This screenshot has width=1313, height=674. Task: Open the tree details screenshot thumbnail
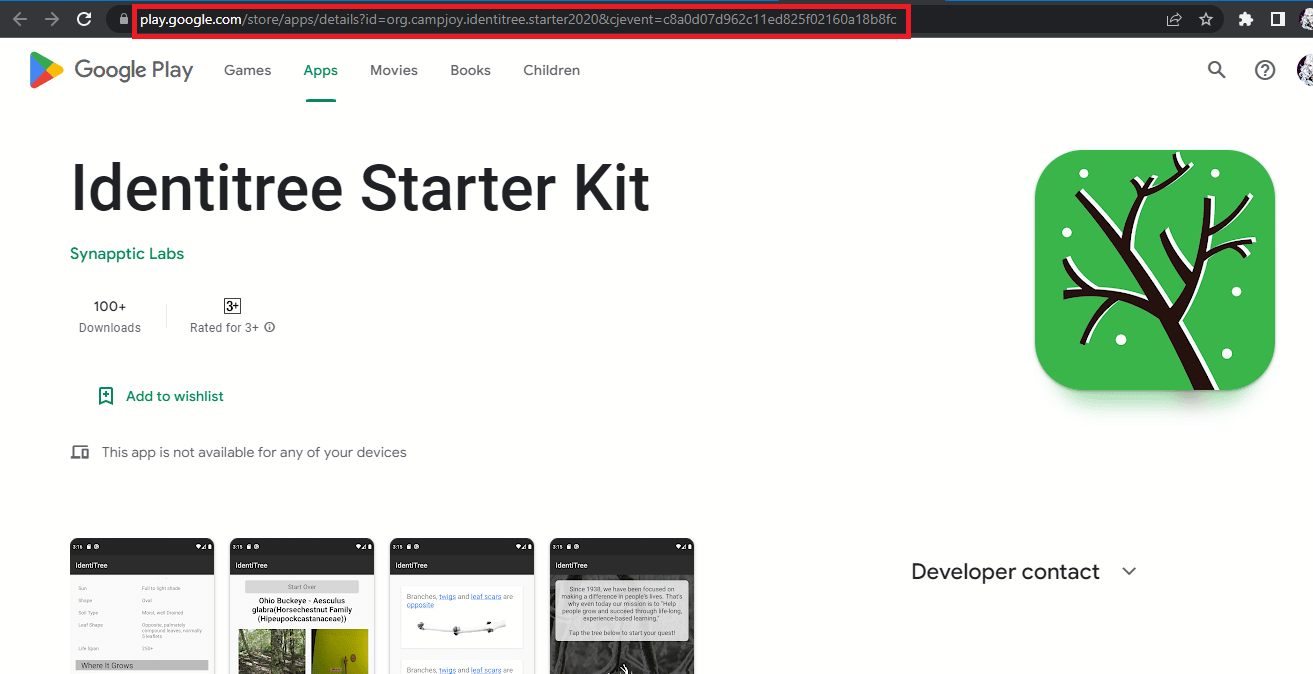142,606
